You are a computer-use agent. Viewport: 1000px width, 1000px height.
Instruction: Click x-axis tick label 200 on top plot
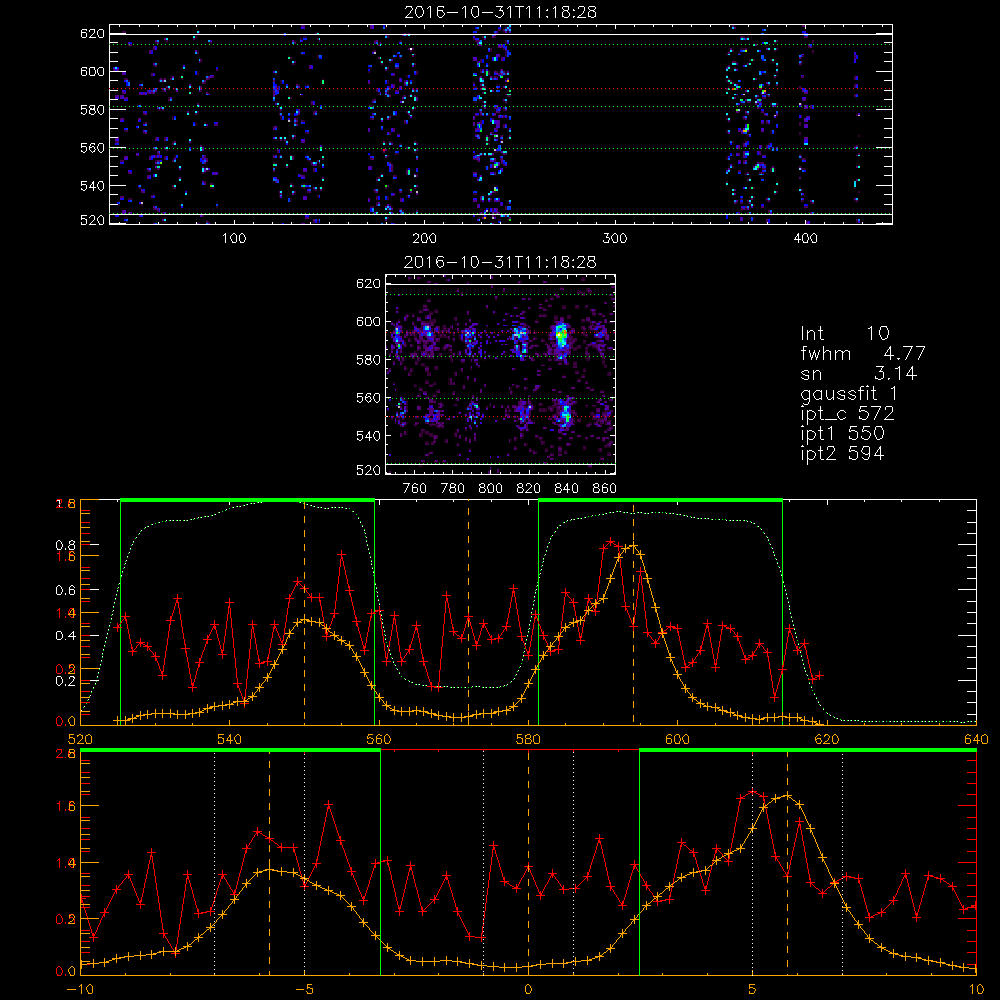tap(424, 238)
